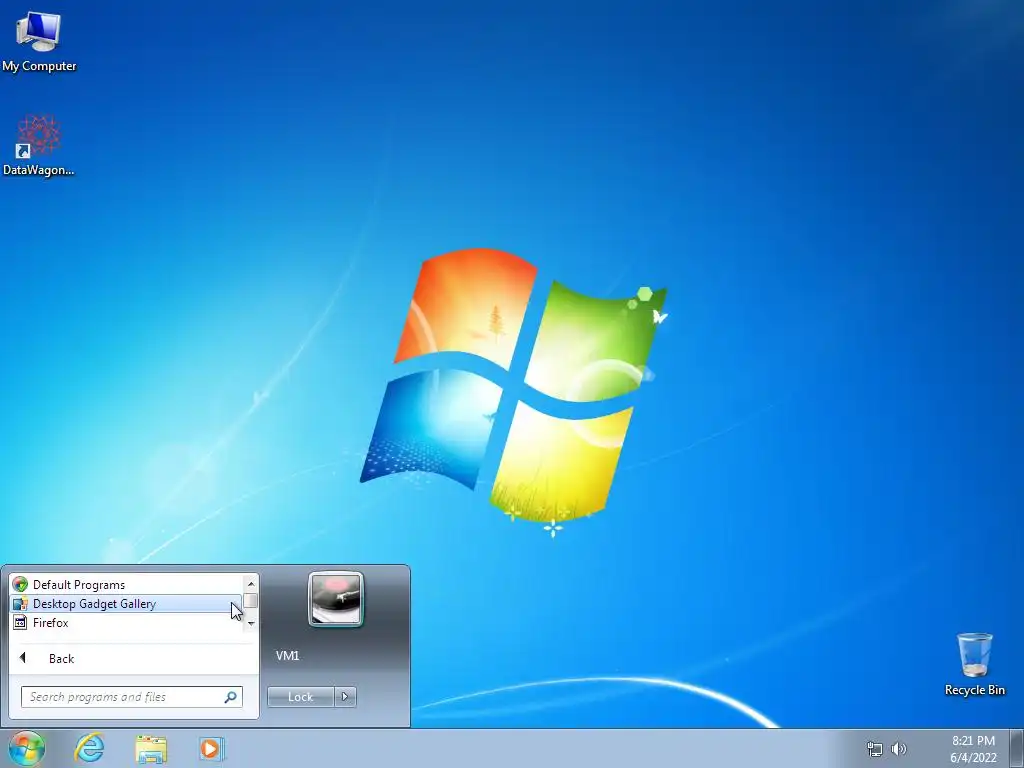Image resolution: width=1024 pixels, height=768 pixels.
Task: Click the programs list scrollbar thumb
Action: (x=251, y=600)
